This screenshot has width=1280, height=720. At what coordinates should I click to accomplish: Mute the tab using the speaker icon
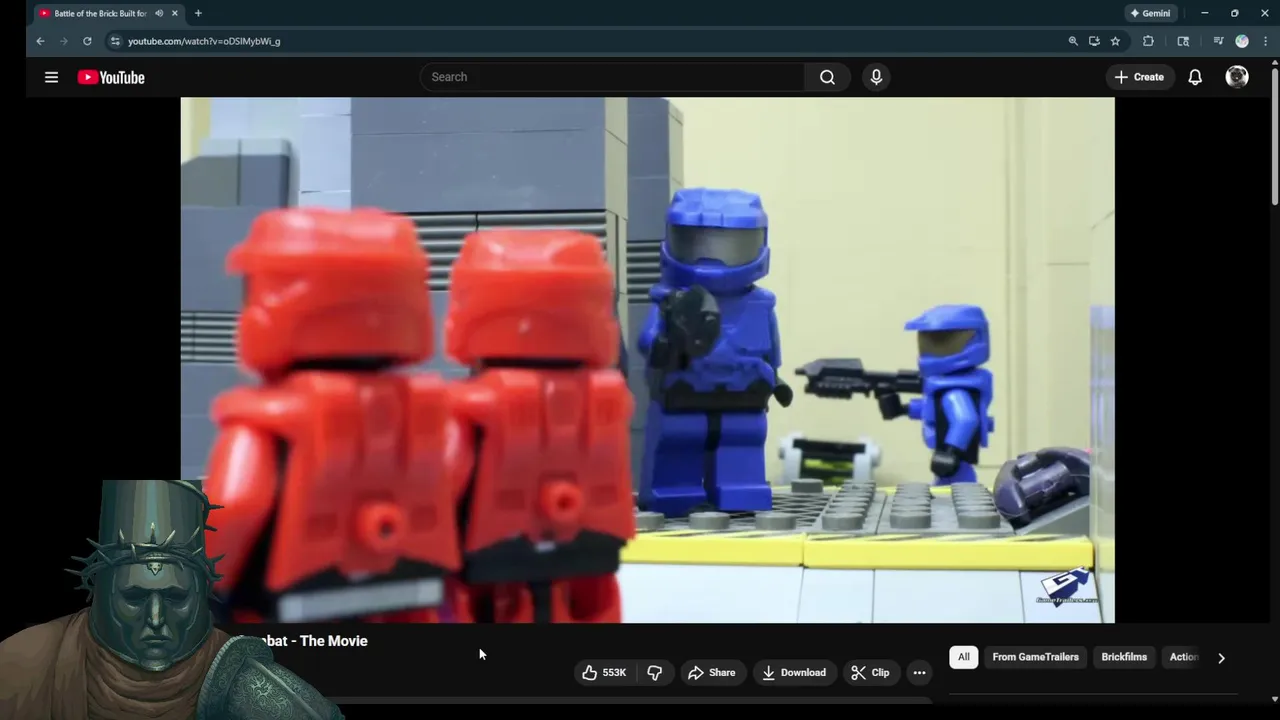click(159, 13)
